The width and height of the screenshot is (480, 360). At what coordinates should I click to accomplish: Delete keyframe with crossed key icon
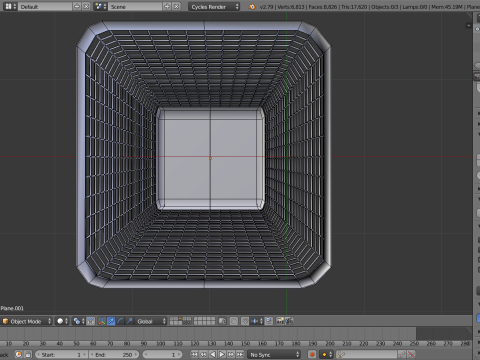point(412,355)
